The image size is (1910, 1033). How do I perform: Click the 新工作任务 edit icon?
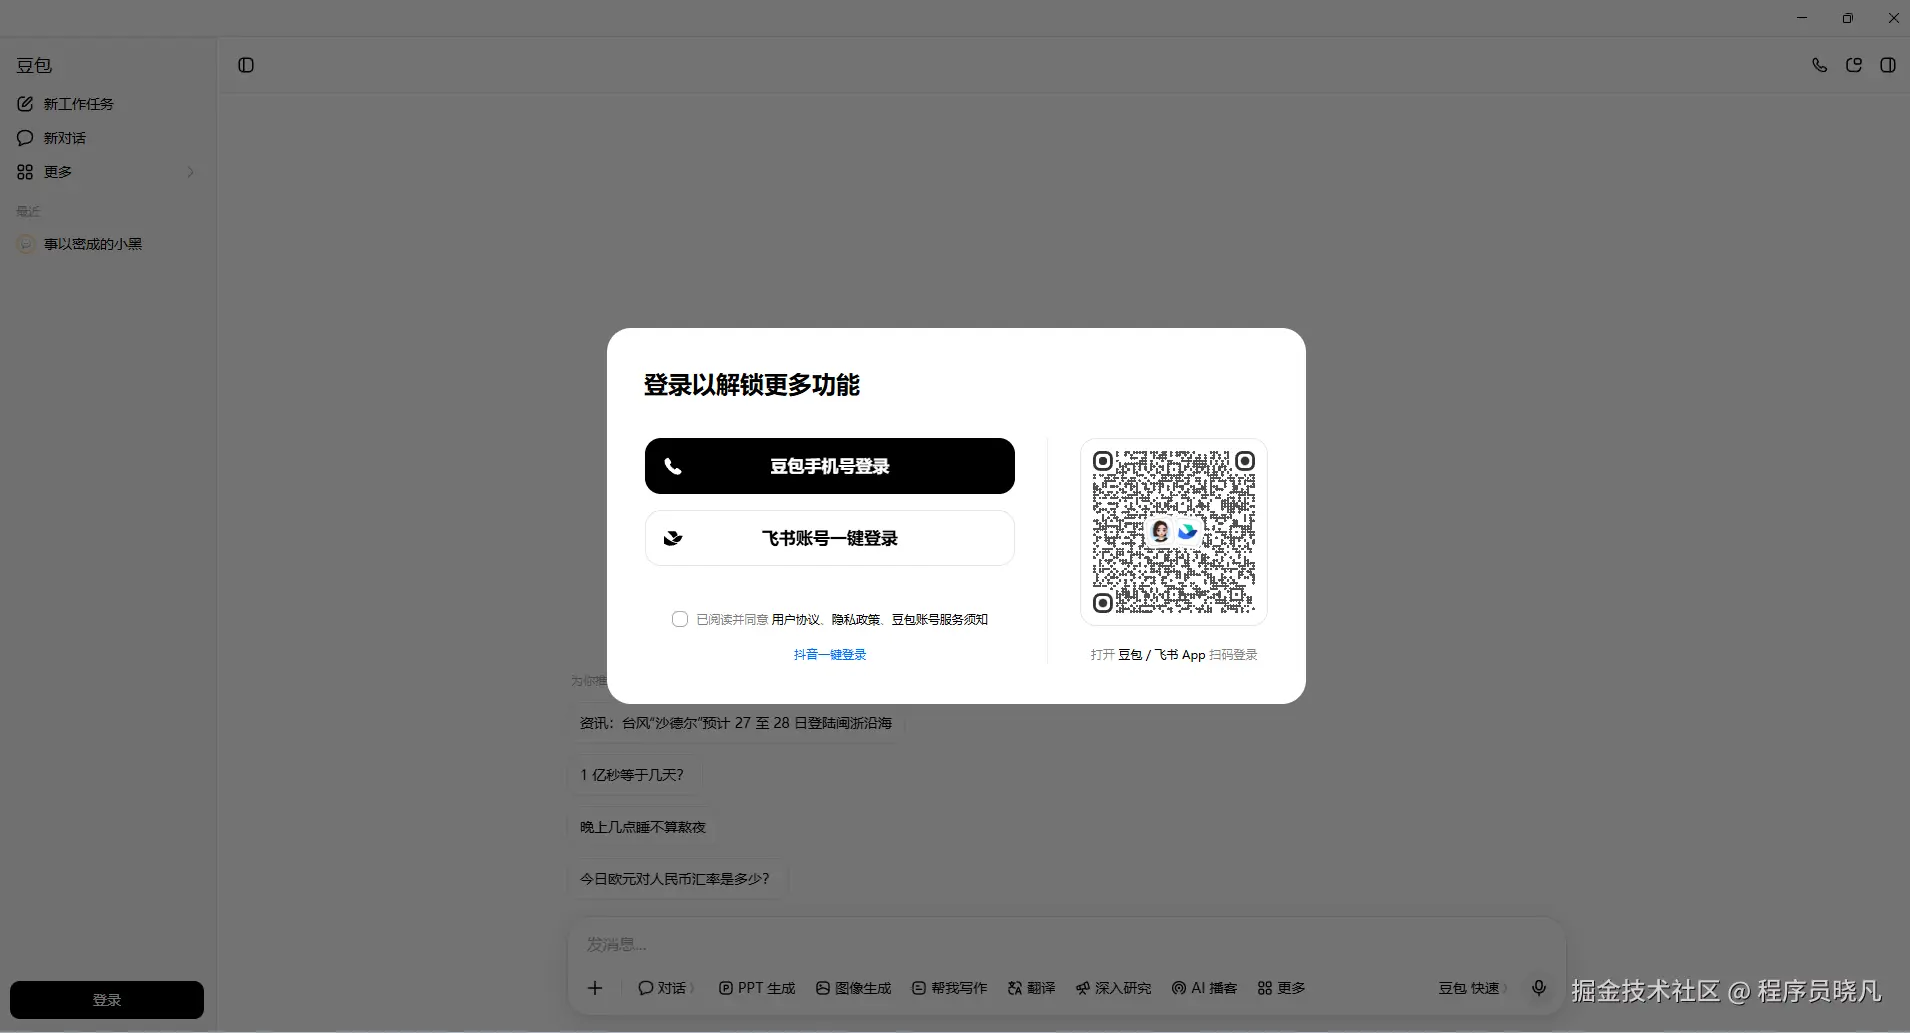(x=25, y=104)
